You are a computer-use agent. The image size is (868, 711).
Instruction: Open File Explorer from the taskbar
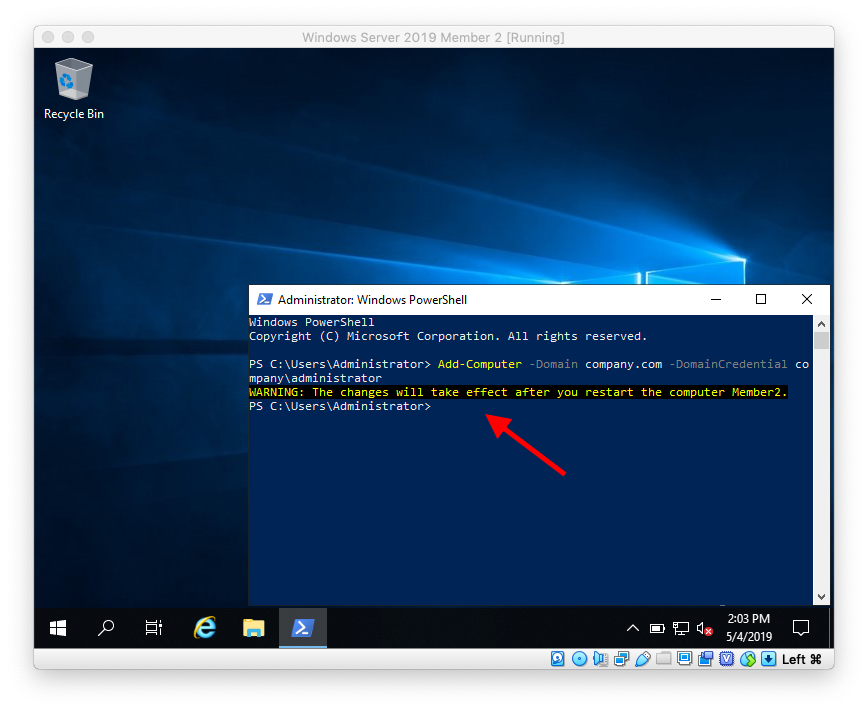click(253, 628)
